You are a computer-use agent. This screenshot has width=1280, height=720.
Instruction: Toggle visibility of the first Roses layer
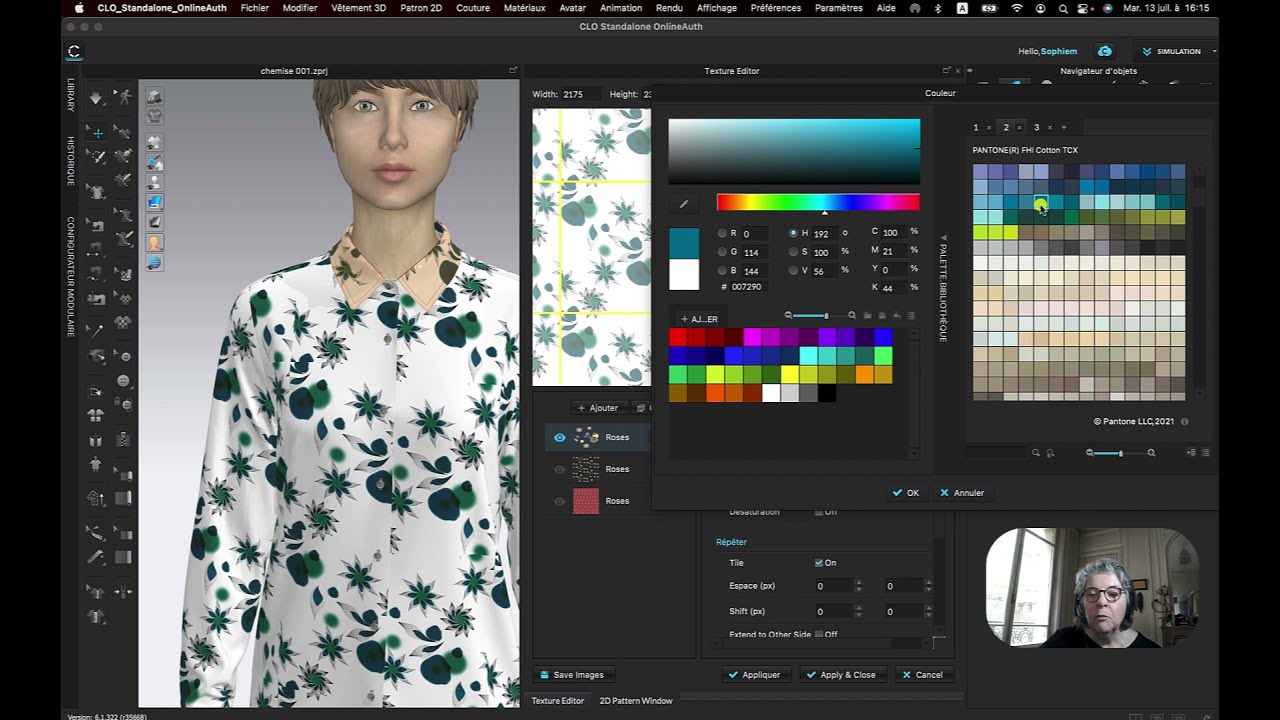pos(559,437)
